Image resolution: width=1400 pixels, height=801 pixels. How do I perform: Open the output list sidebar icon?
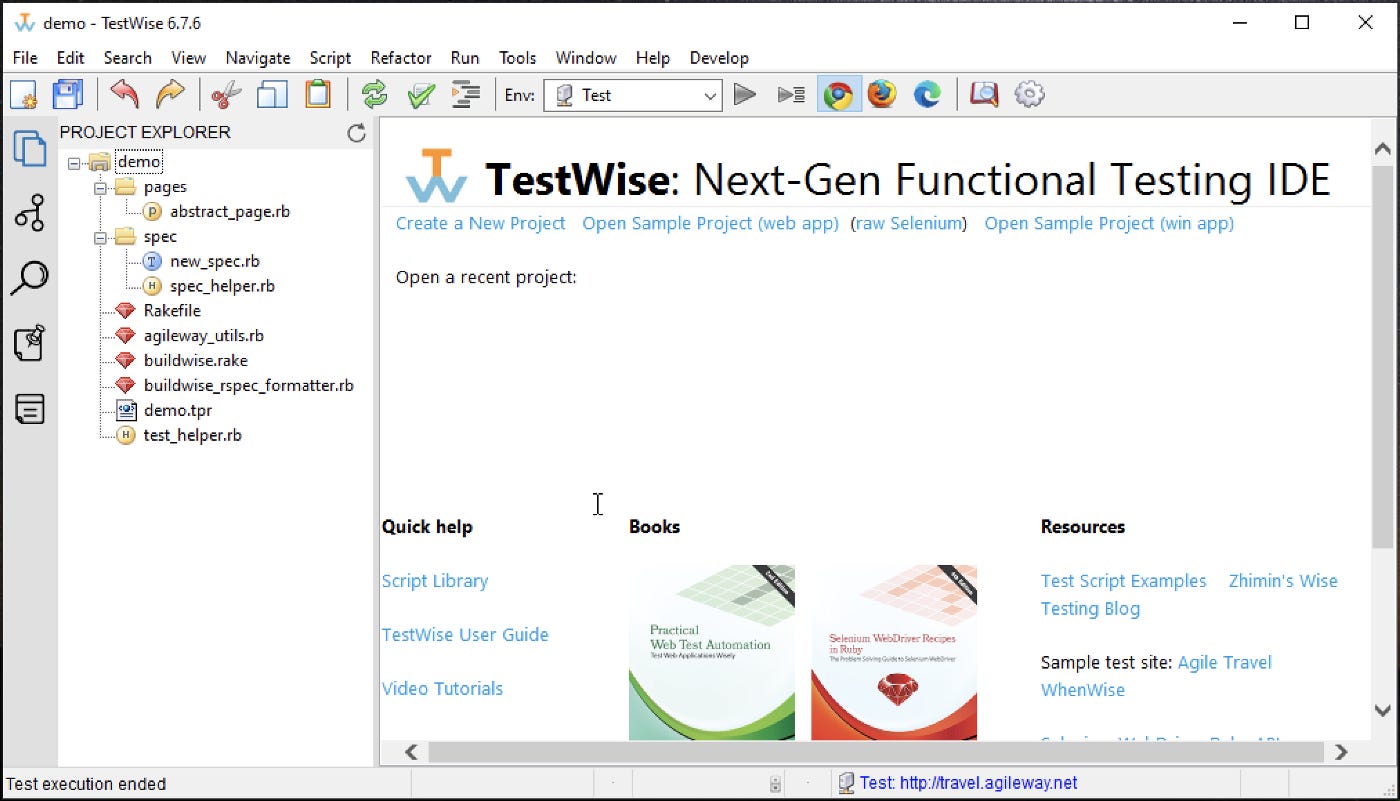pos(29,408)
